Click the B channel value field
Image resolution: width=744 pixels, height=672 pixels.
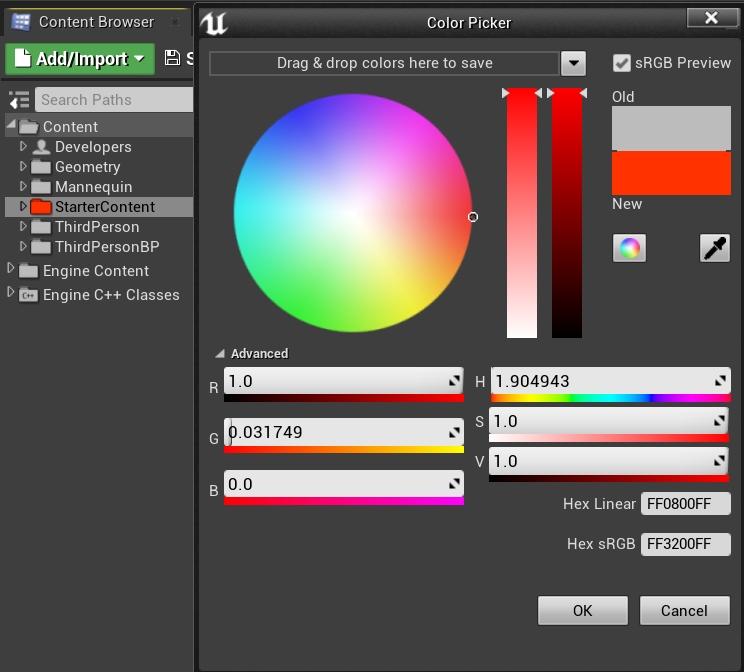point(344,484)
